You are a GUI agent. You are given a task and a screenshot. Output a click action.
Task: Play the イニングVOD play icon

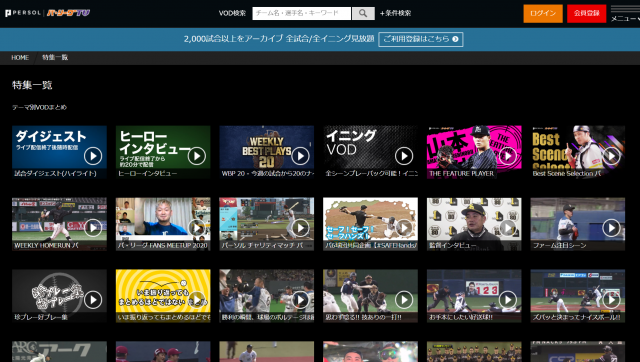(x=404, y=156)
